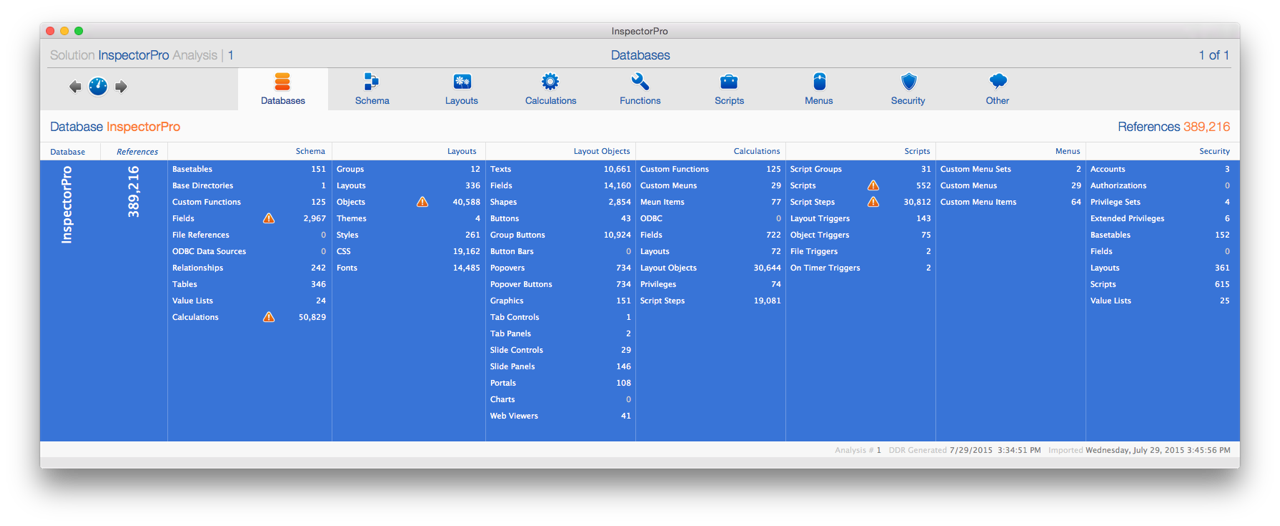The height and width of the screenshot is (526, 1280).
Task: Click the forward arrow navigation icon
Action: 121,87
